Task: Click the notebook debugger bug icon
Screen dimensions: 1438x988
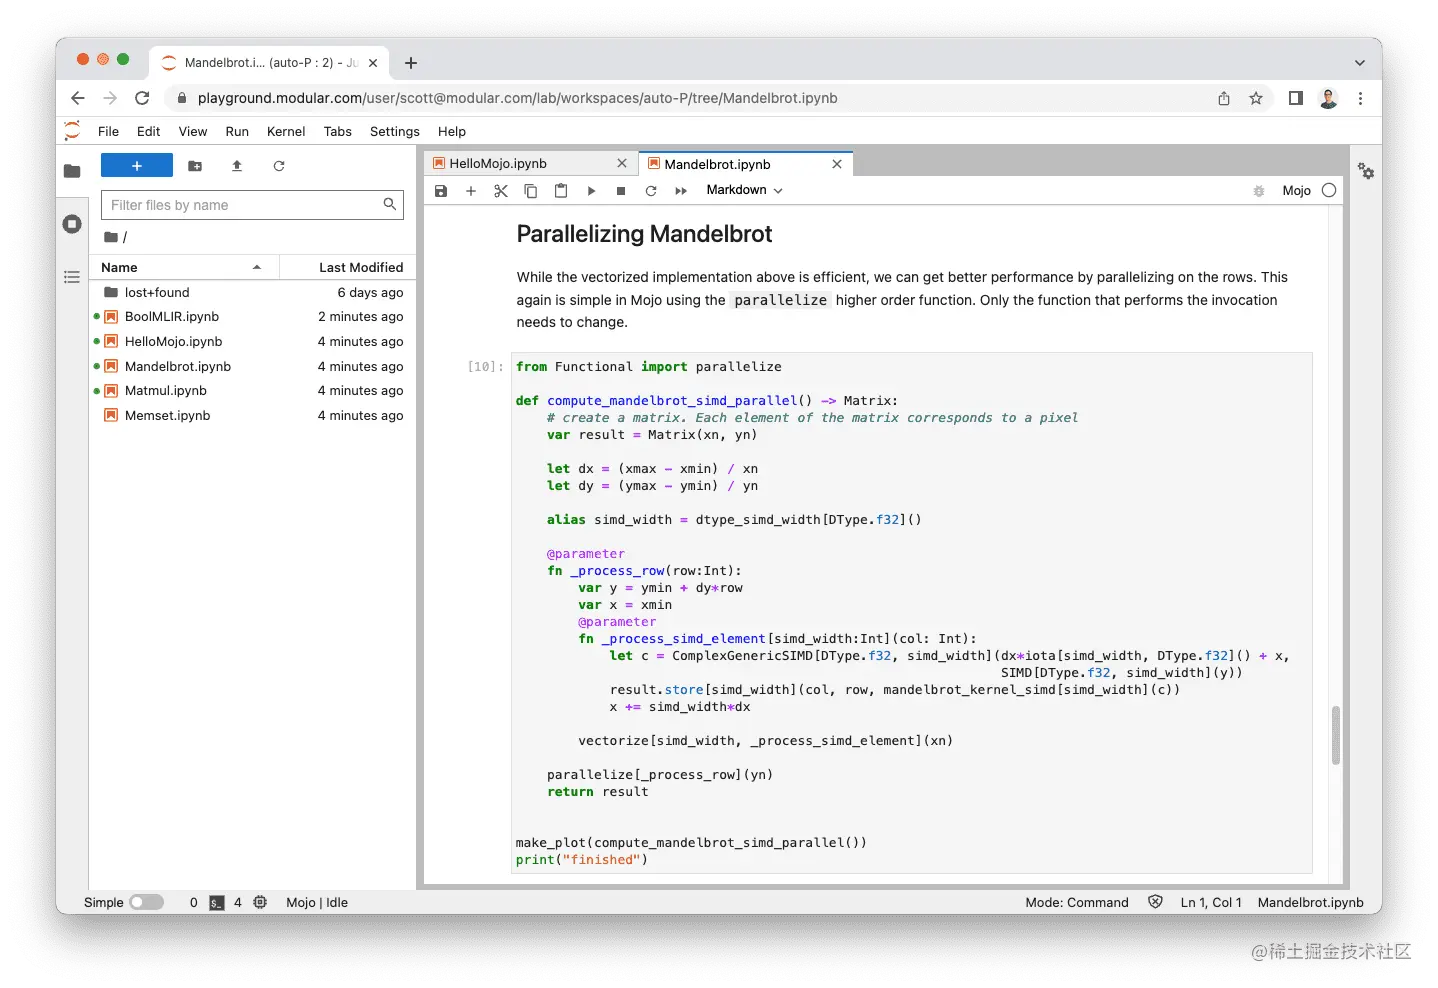Action: [1259, 191]
